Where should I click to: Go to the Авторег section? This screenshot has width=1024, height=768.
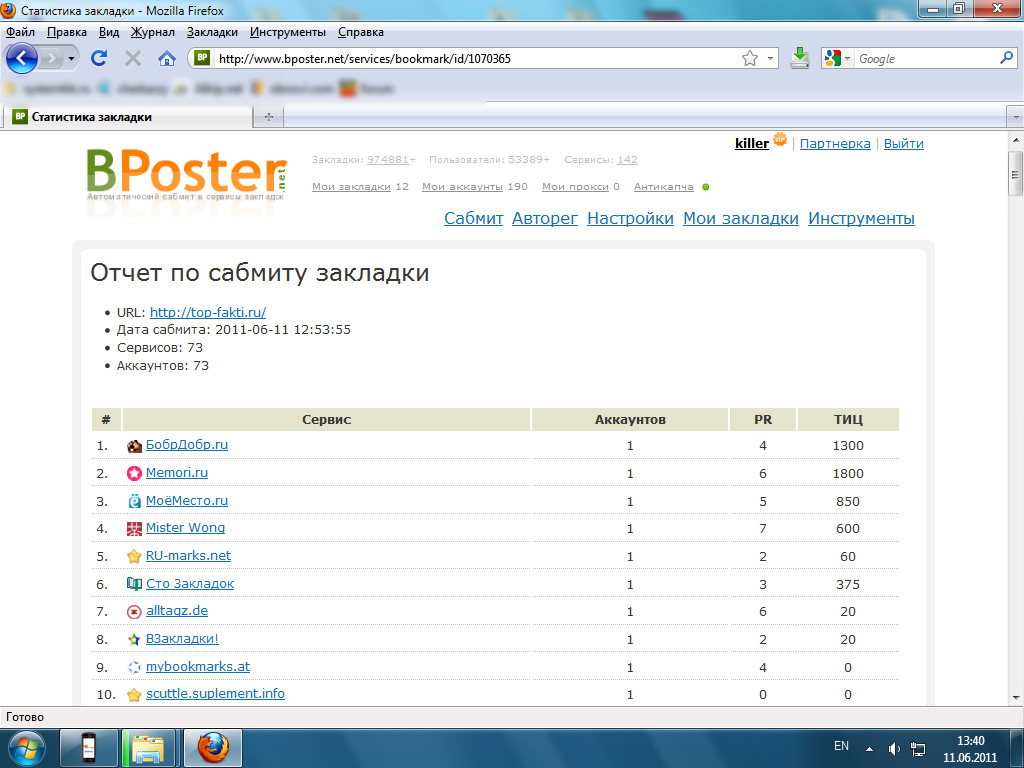(545, 219)
